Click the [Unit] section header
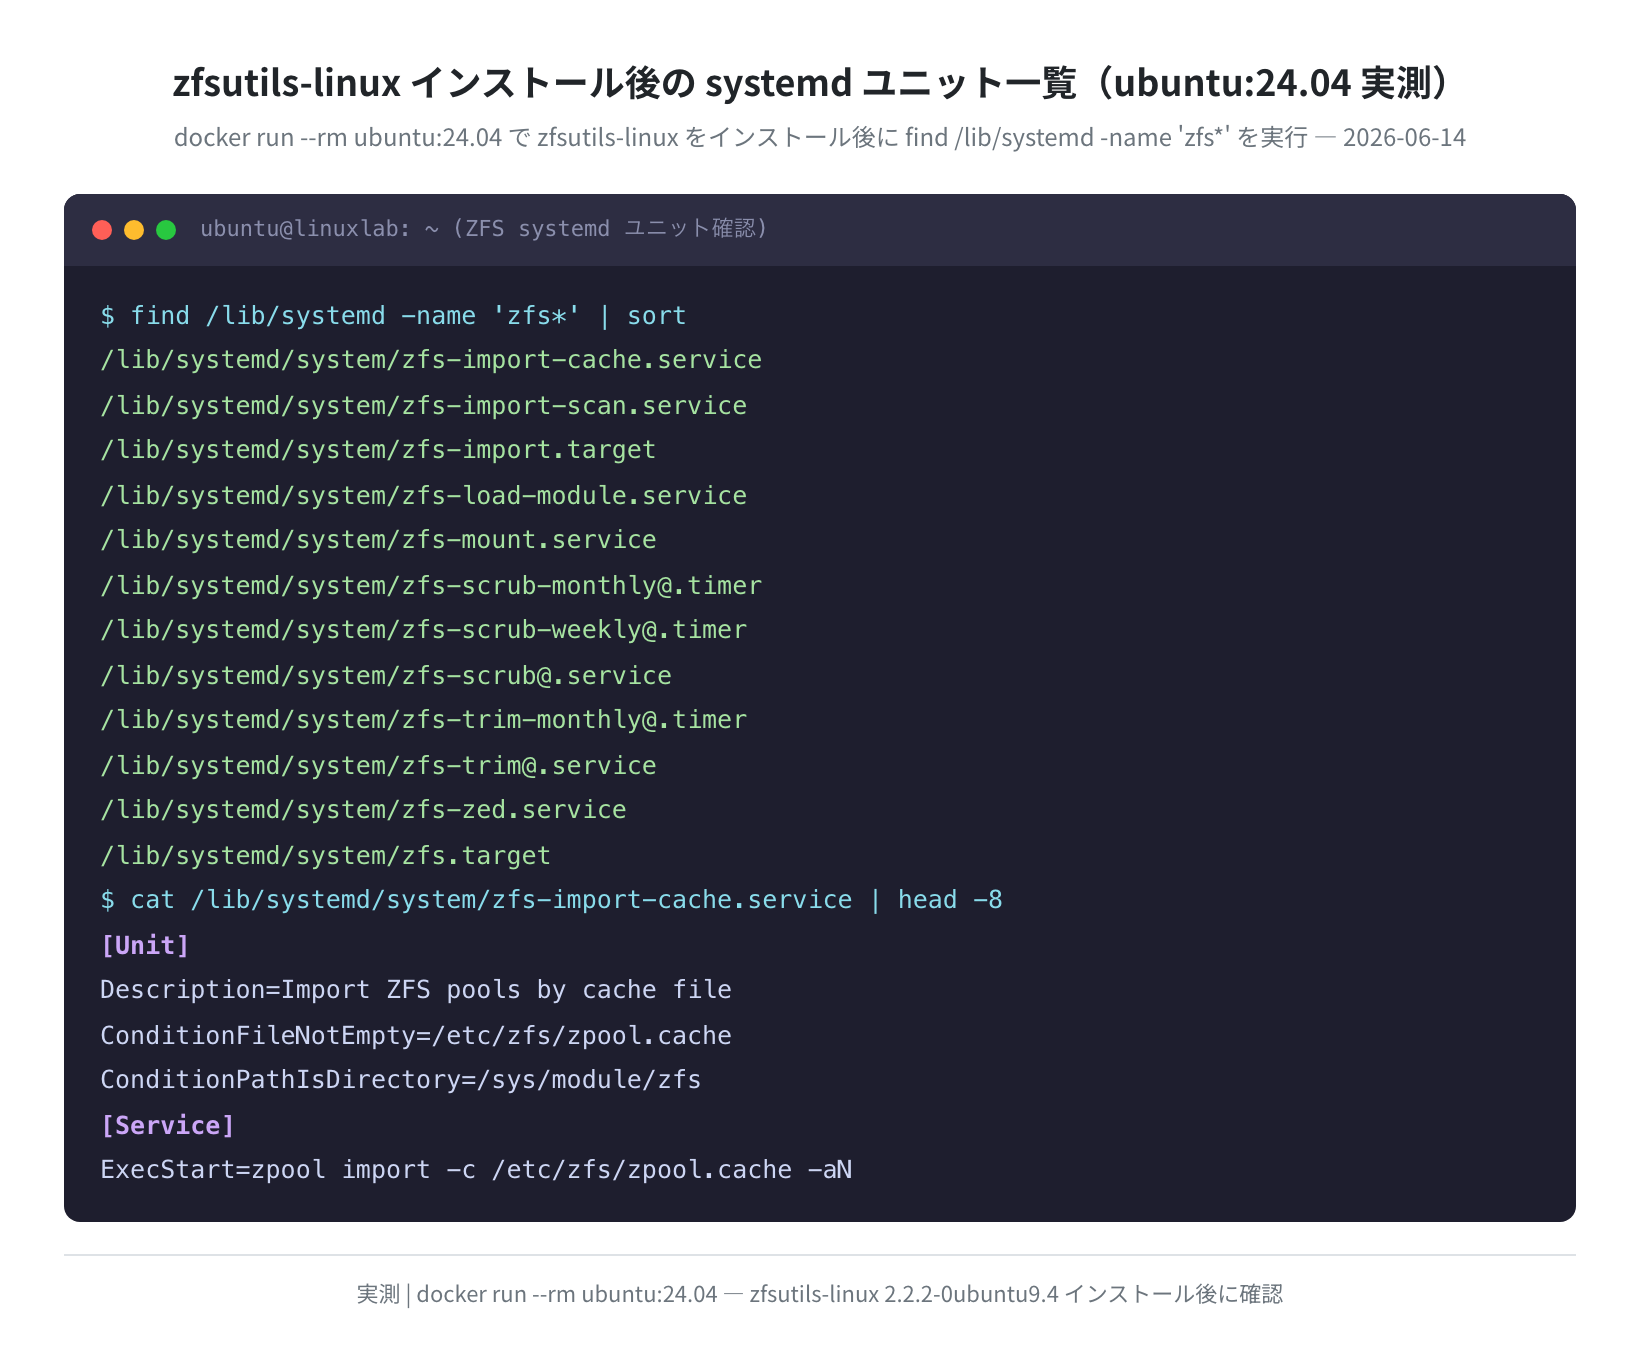1640x1348 pixels. pos(145,946)
